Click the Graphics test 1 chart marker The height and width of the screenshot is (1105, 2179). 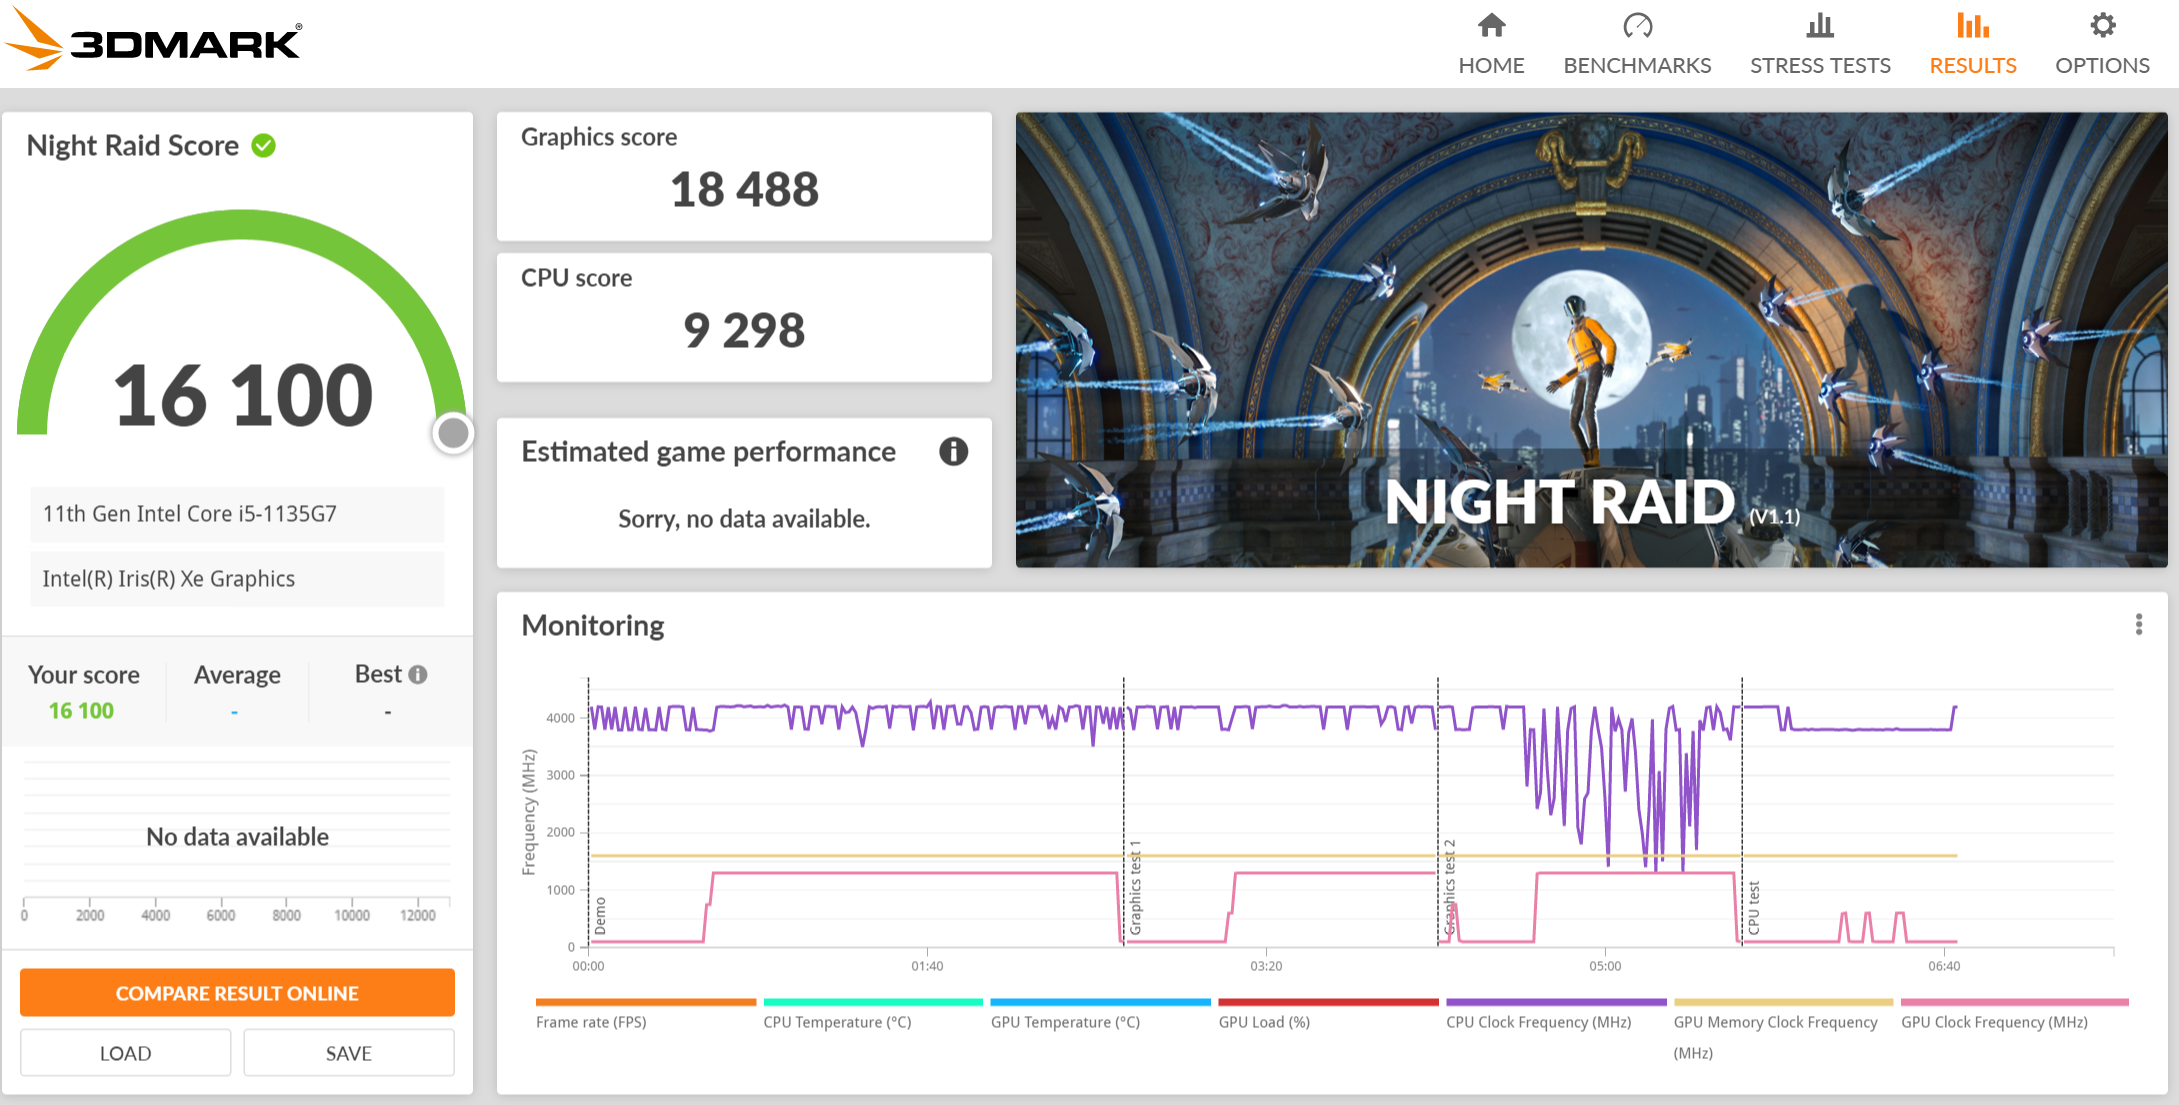1135,888
